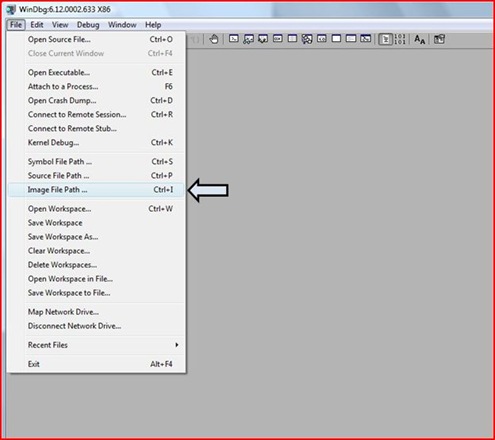Viewport: 495px width, 440px height.
Task: Select Clear Workspace... entry
Action: [96, 251]
